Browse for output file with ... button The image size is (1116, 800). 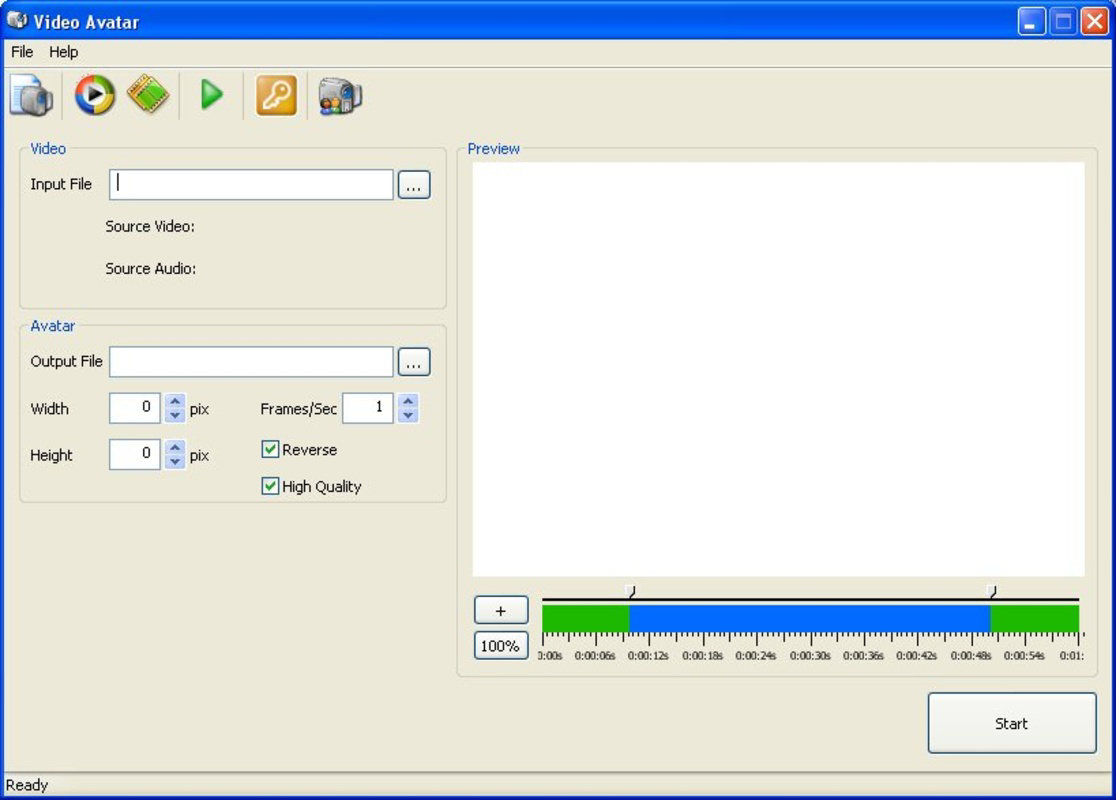point(414,362)
